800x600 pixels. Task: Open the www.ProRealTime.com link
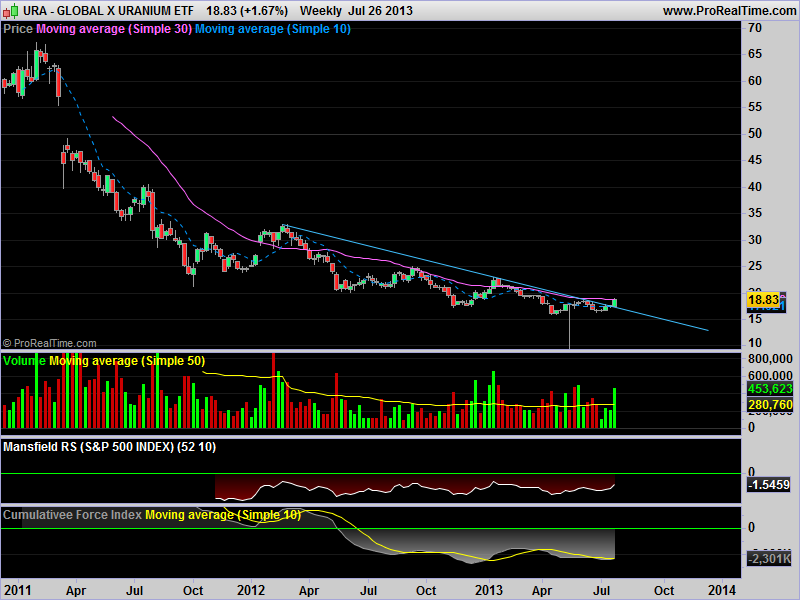click(x=728, y=10)
